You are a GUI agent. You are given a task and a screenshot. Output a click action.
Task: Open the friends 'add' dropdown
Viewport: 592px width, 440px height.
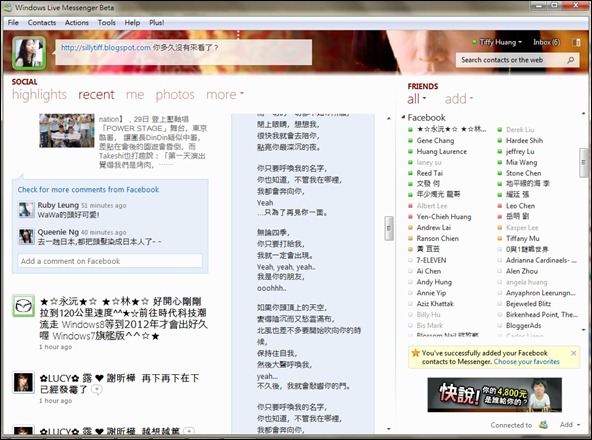pos(458,99)
